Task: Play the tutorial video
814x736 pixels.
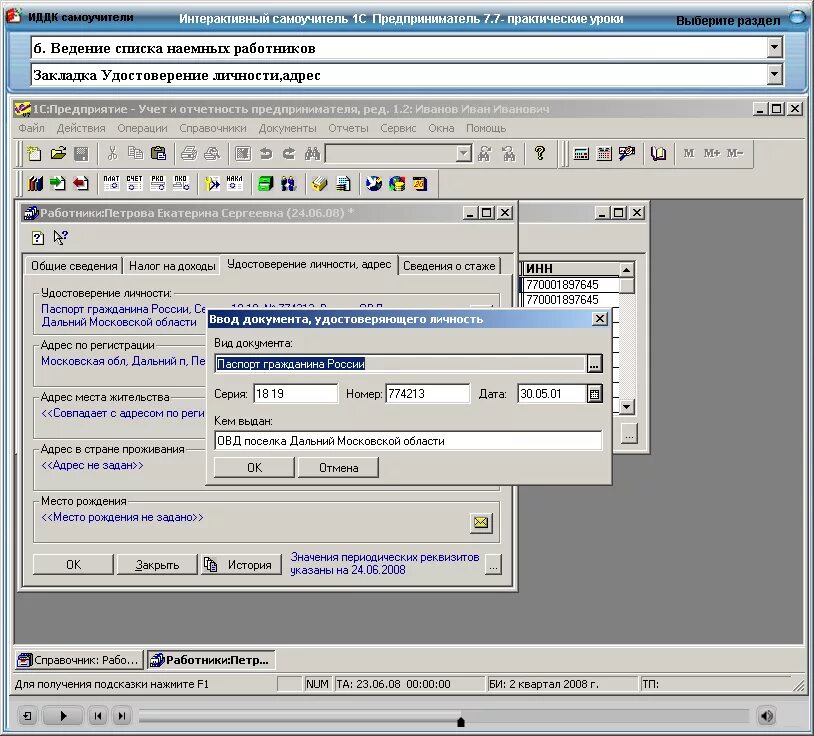Action: [63, 716]
